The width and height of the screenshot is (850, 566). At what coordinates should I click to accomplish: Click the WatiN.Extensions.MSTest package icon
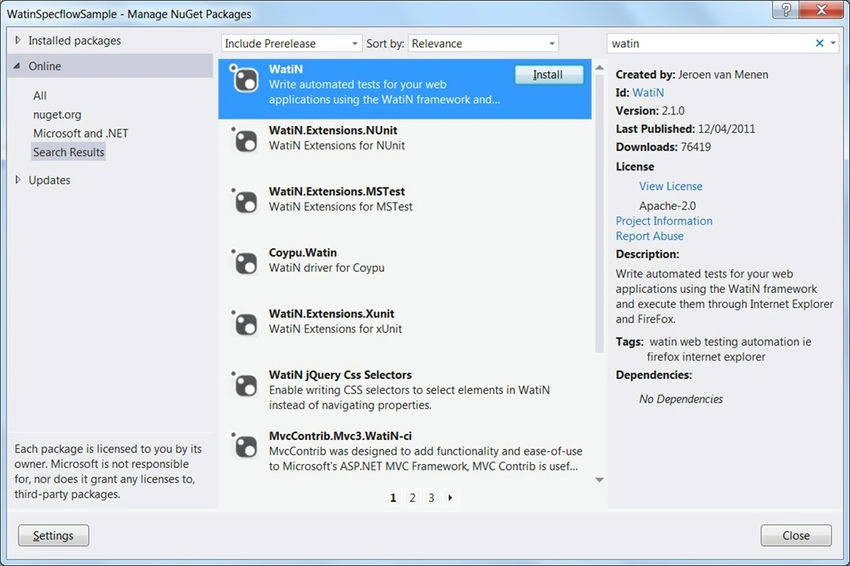(244, 202)
